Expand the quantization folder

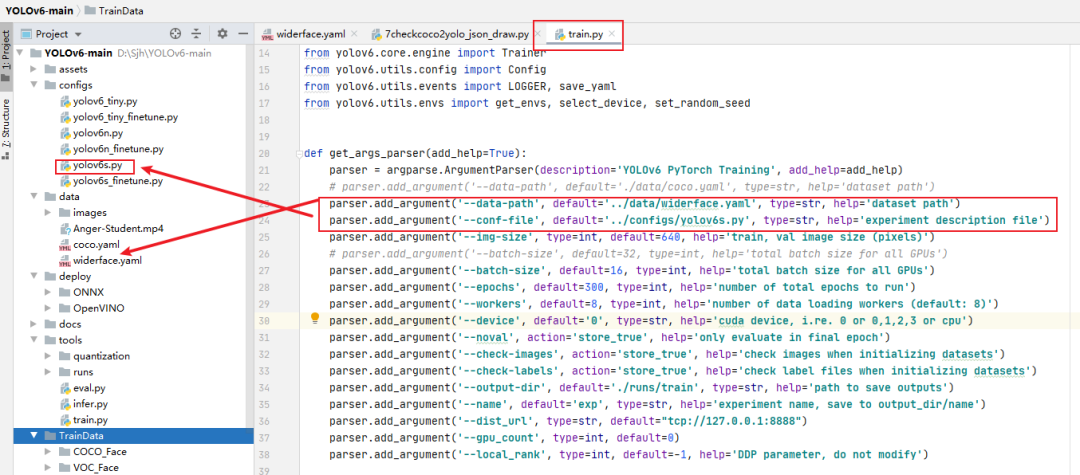[48, 356]
